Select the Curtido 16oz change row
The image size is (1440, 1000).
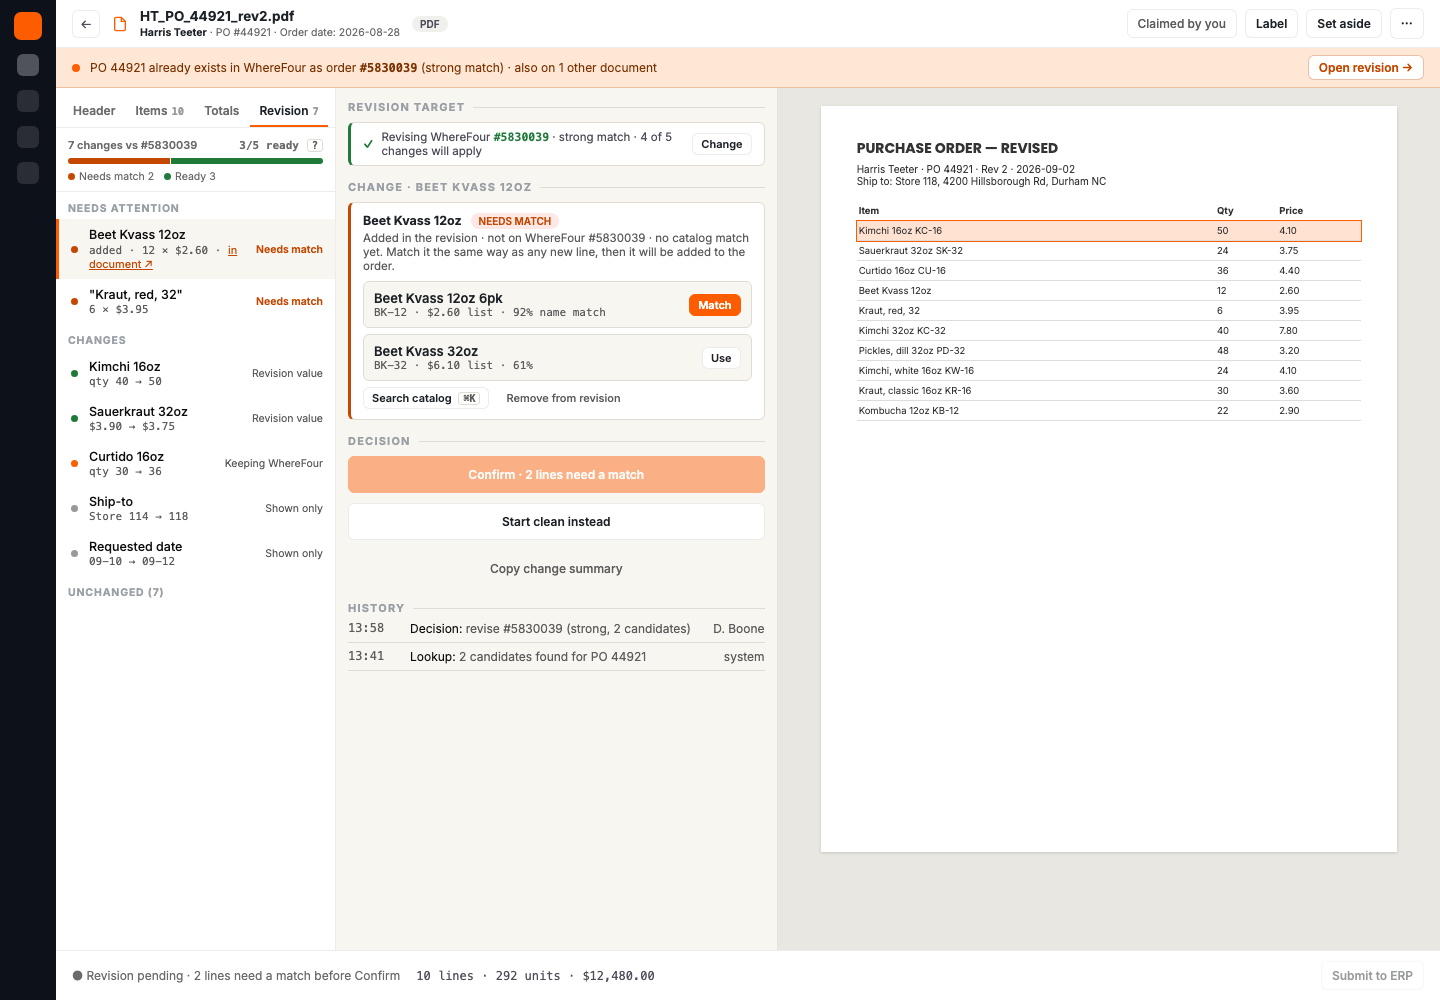coord(196,463)
